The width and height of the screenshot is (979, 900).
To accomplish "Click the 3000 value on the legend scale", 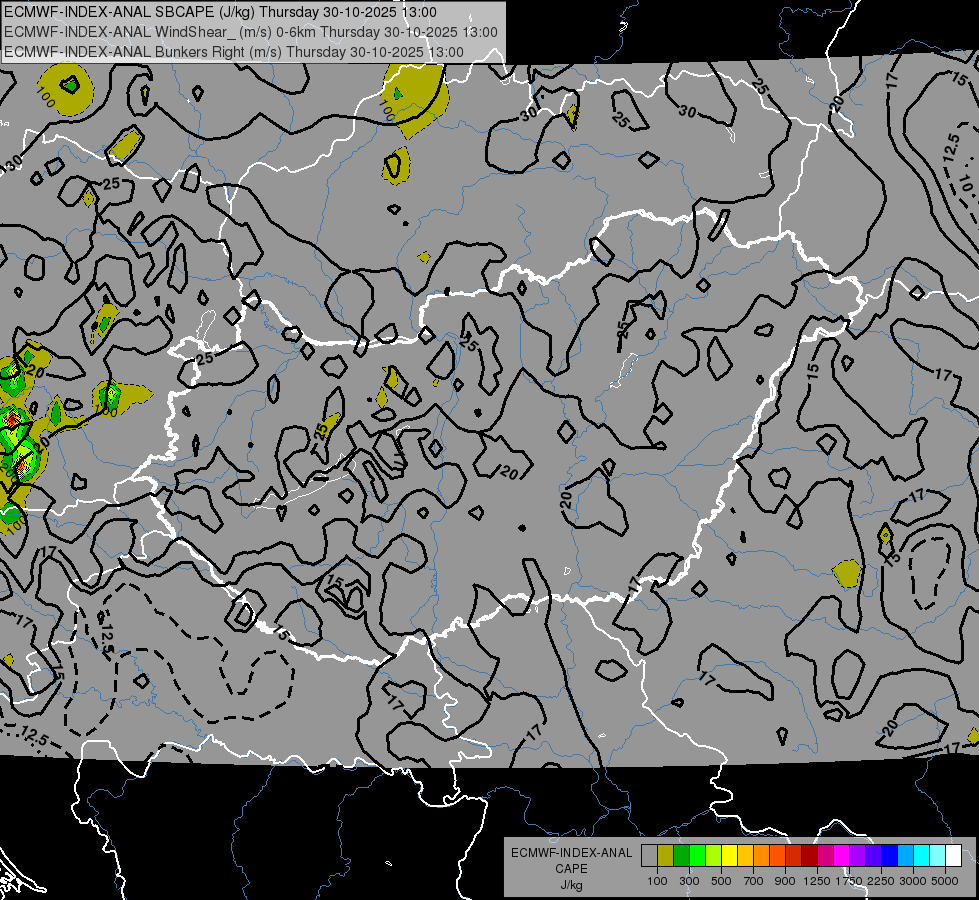I will pos(912,881).
